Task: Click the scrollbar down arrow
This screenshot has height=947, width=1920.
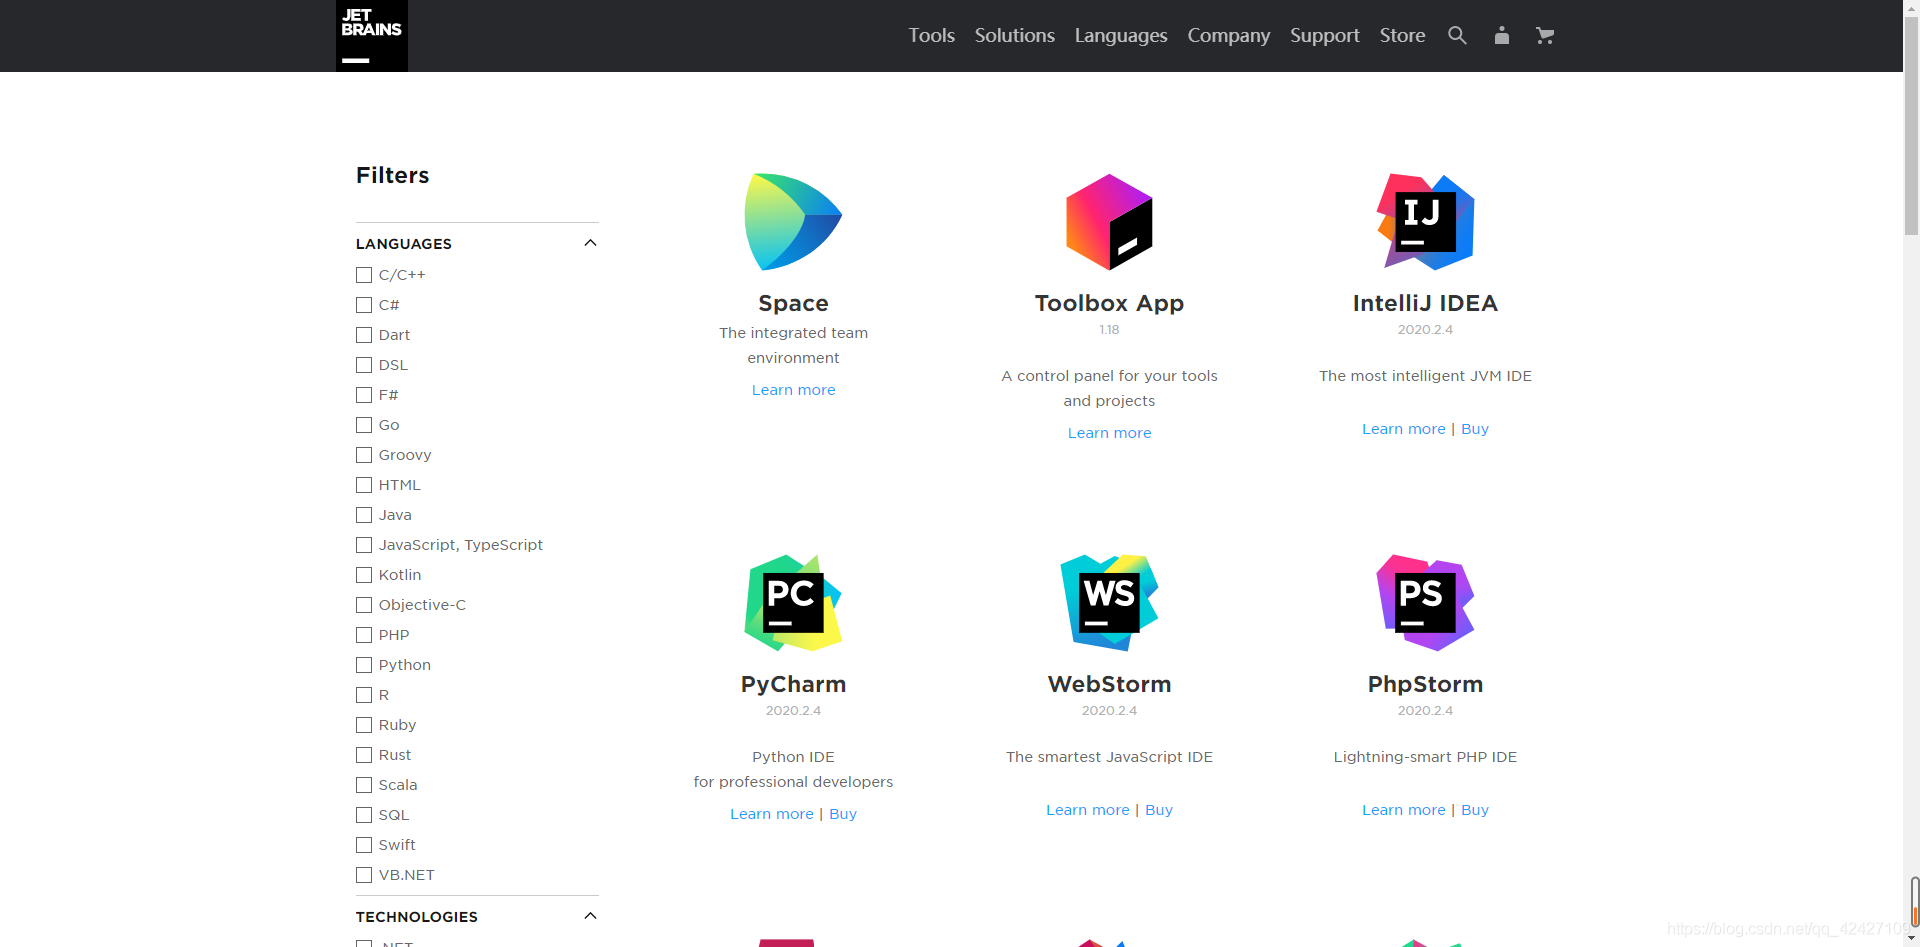Action: pyautogui.click(x=1911, y=939)
